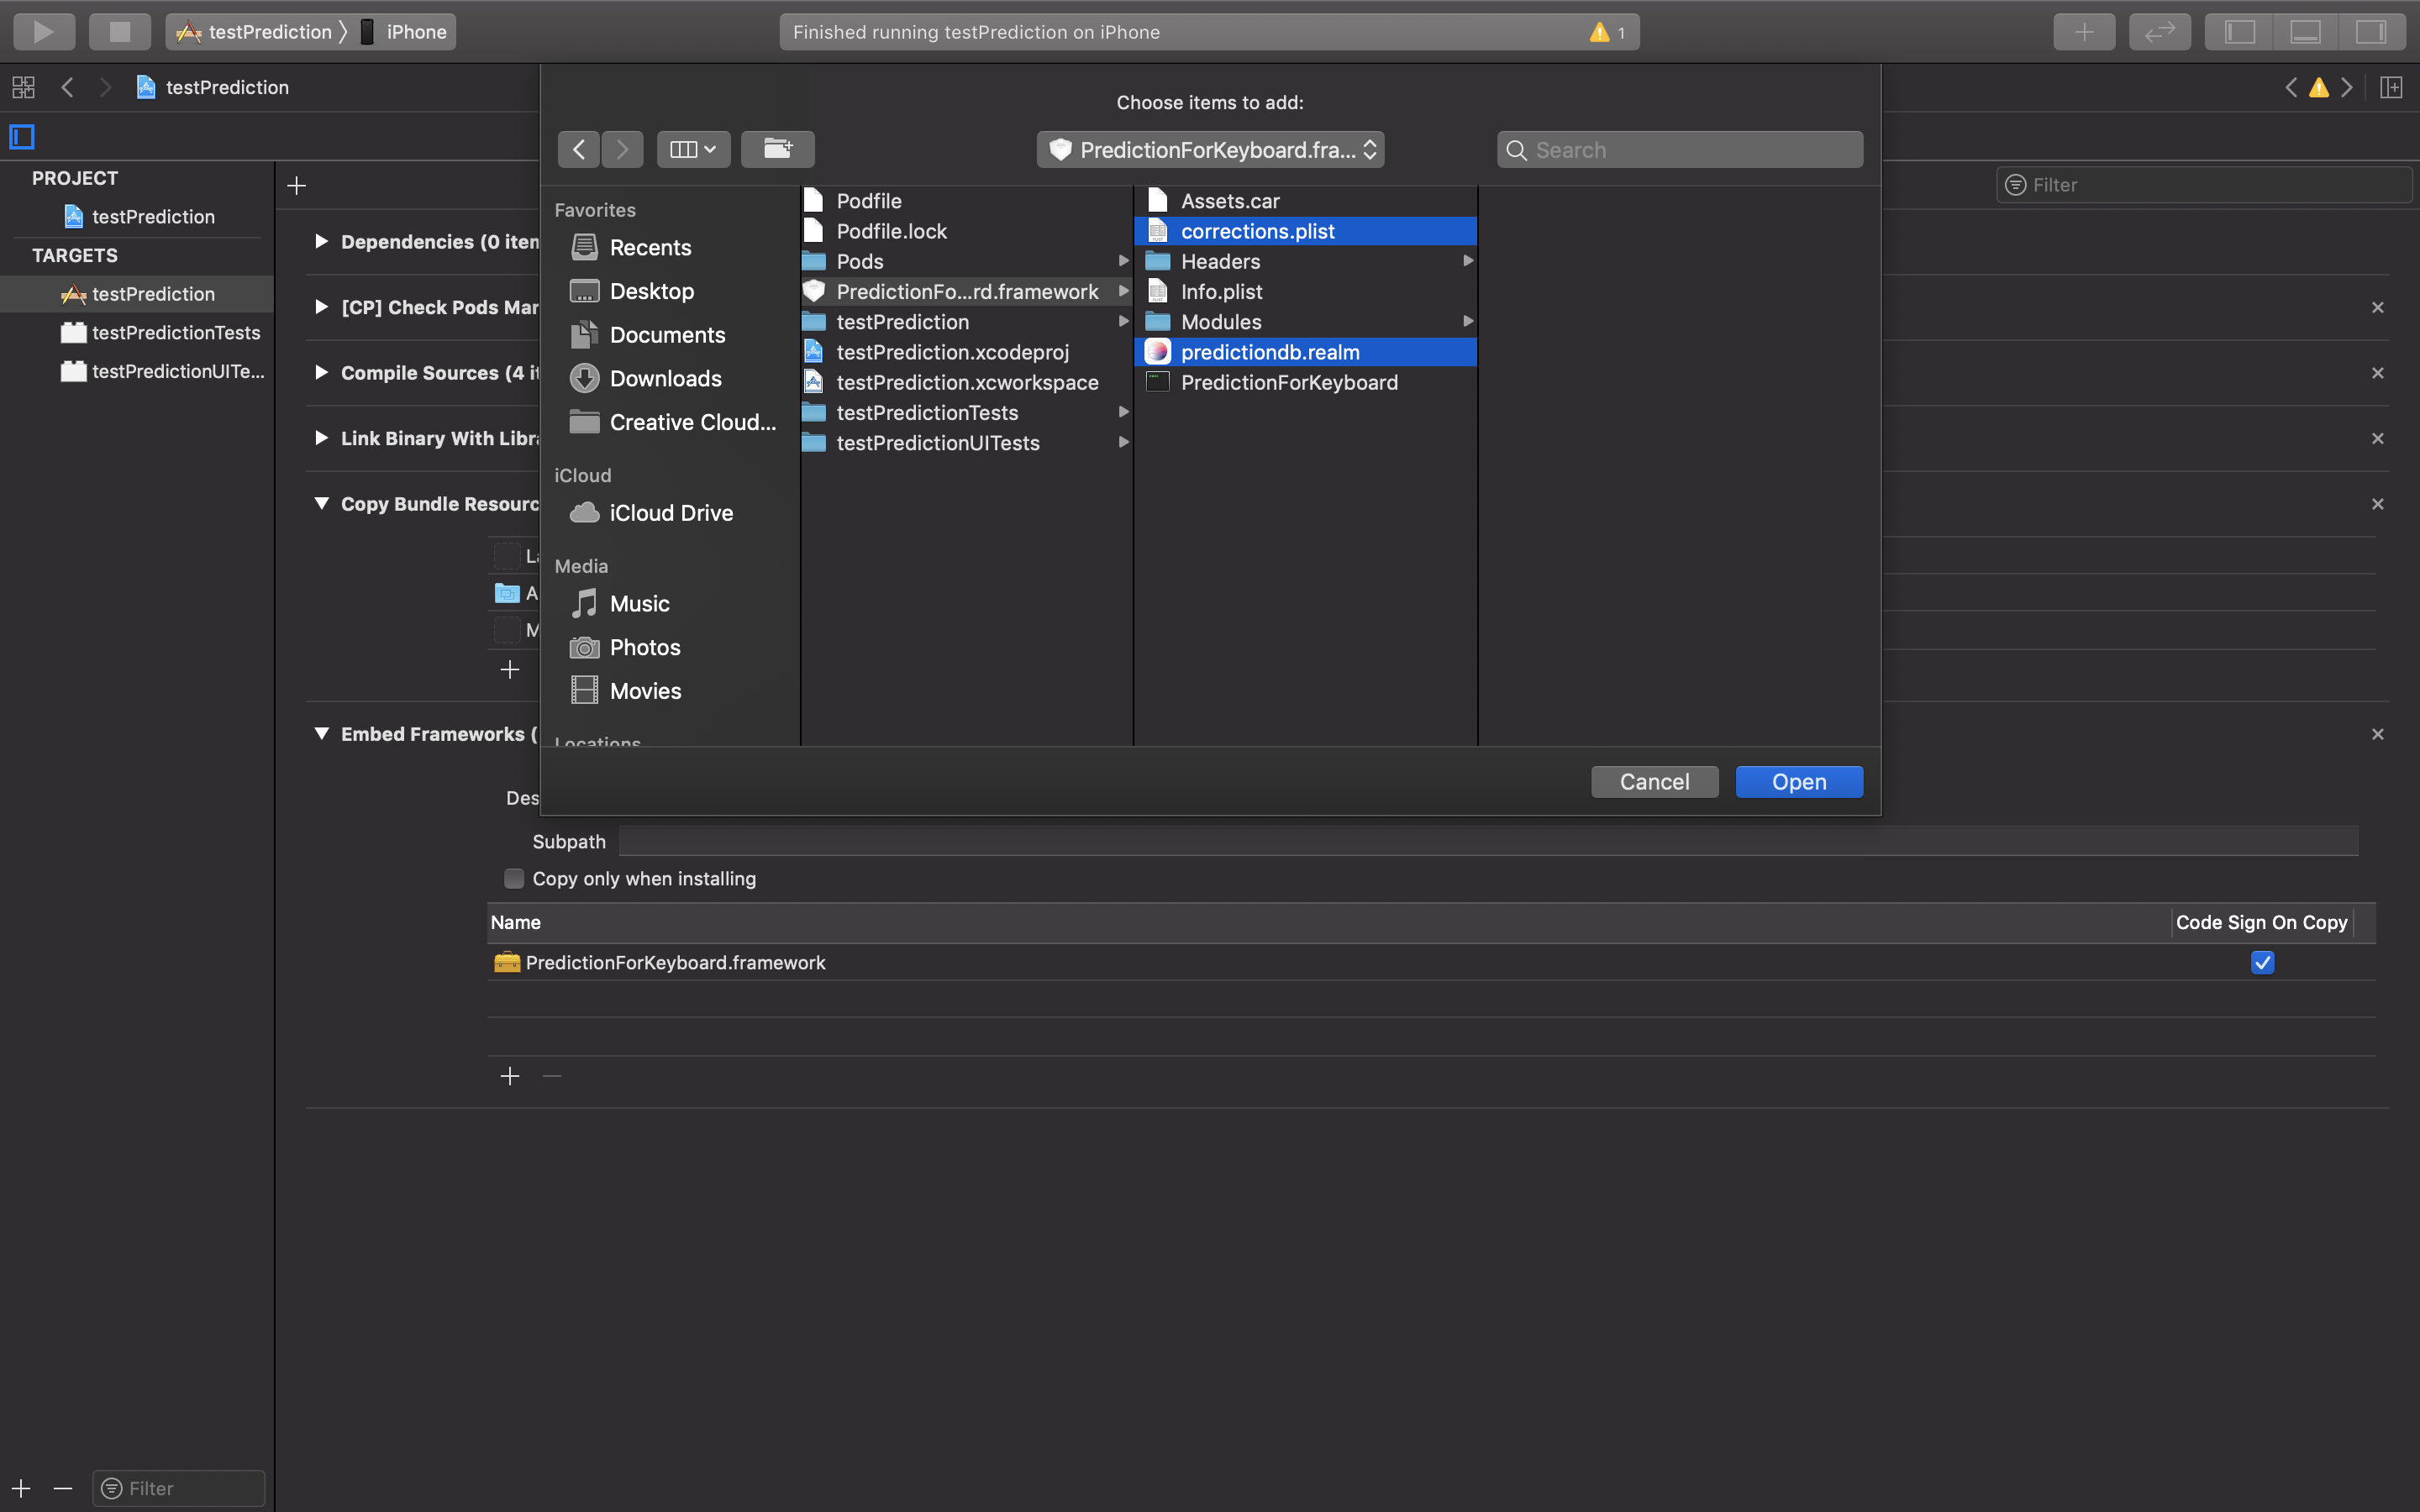The image size is (2420, 1512).
Task: Open the PredictionForKeyboard path popup
Action: coord(1210,149)
